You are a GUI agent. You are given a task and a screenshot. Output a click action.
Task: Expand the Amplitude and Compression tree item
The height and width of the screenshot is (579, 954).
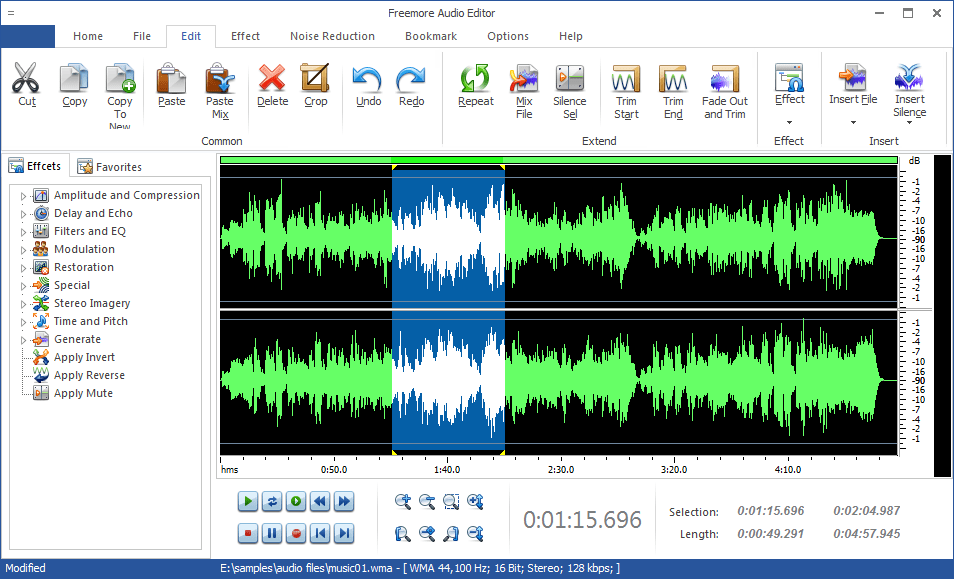(x=22, y=195)
